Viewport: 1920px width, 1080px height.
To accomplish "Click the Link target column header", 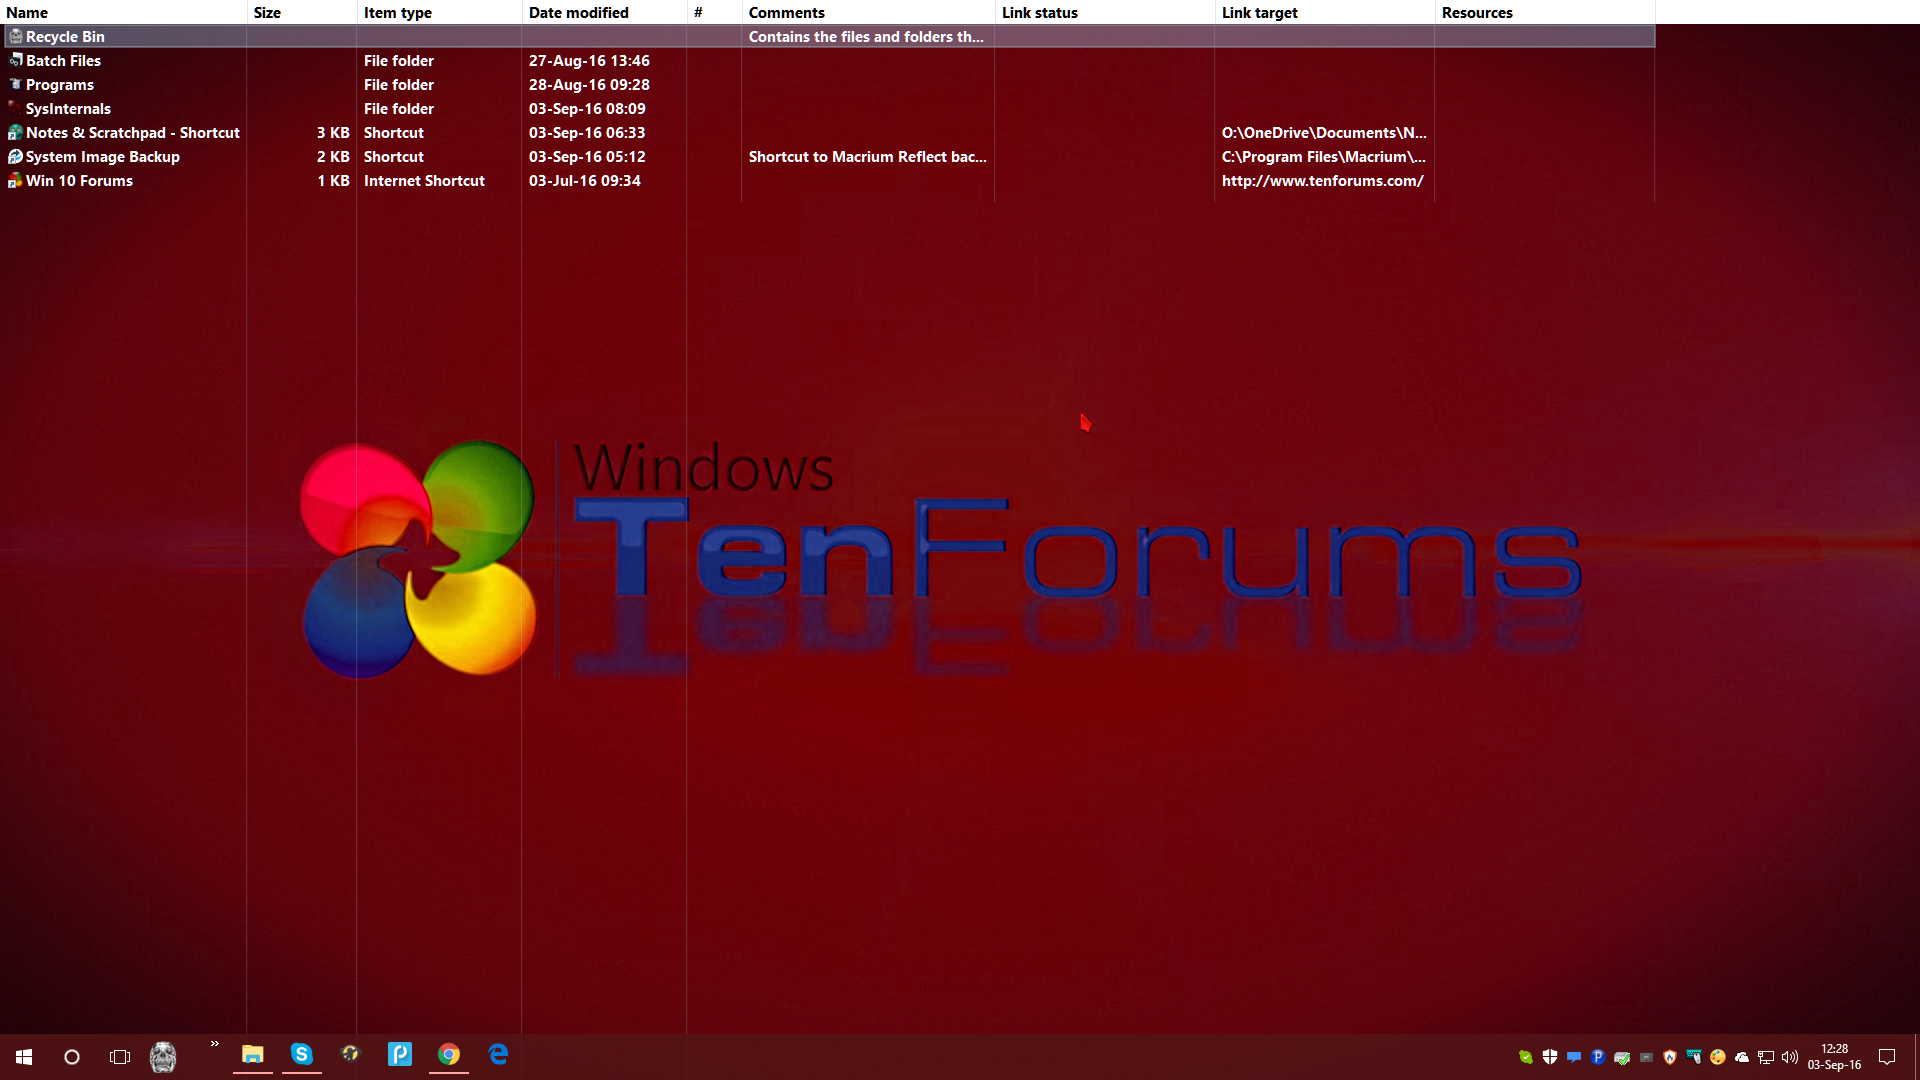I will click(x=1259, y=13).
